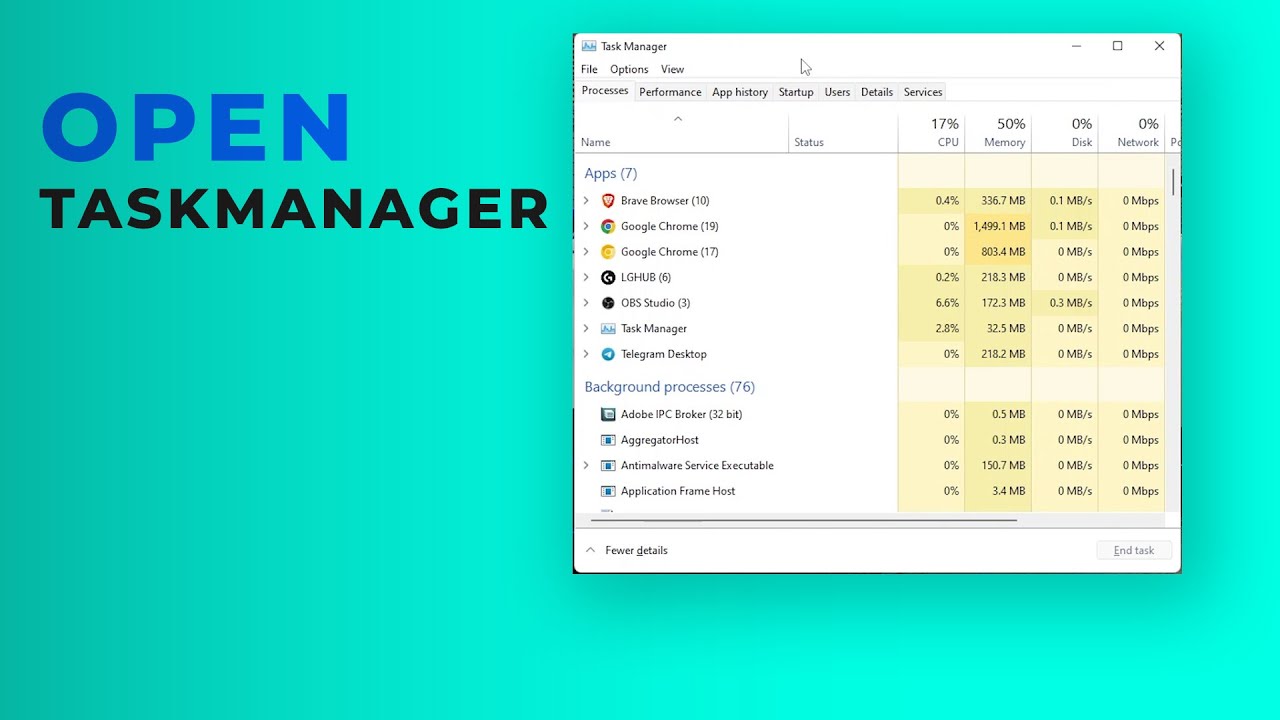1280x720 pixels.
Task: Expand the Antimalware Service Executable row
Action: [586, 465]
